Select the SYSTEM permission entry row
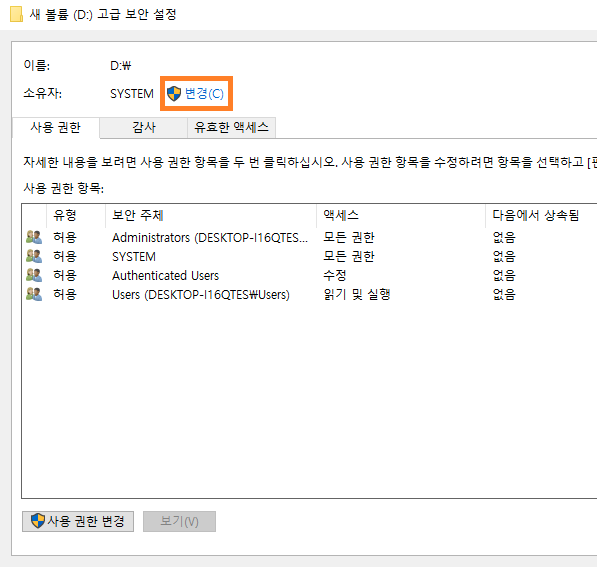Viewport: 597px width, 567px height. coord(308,257)
